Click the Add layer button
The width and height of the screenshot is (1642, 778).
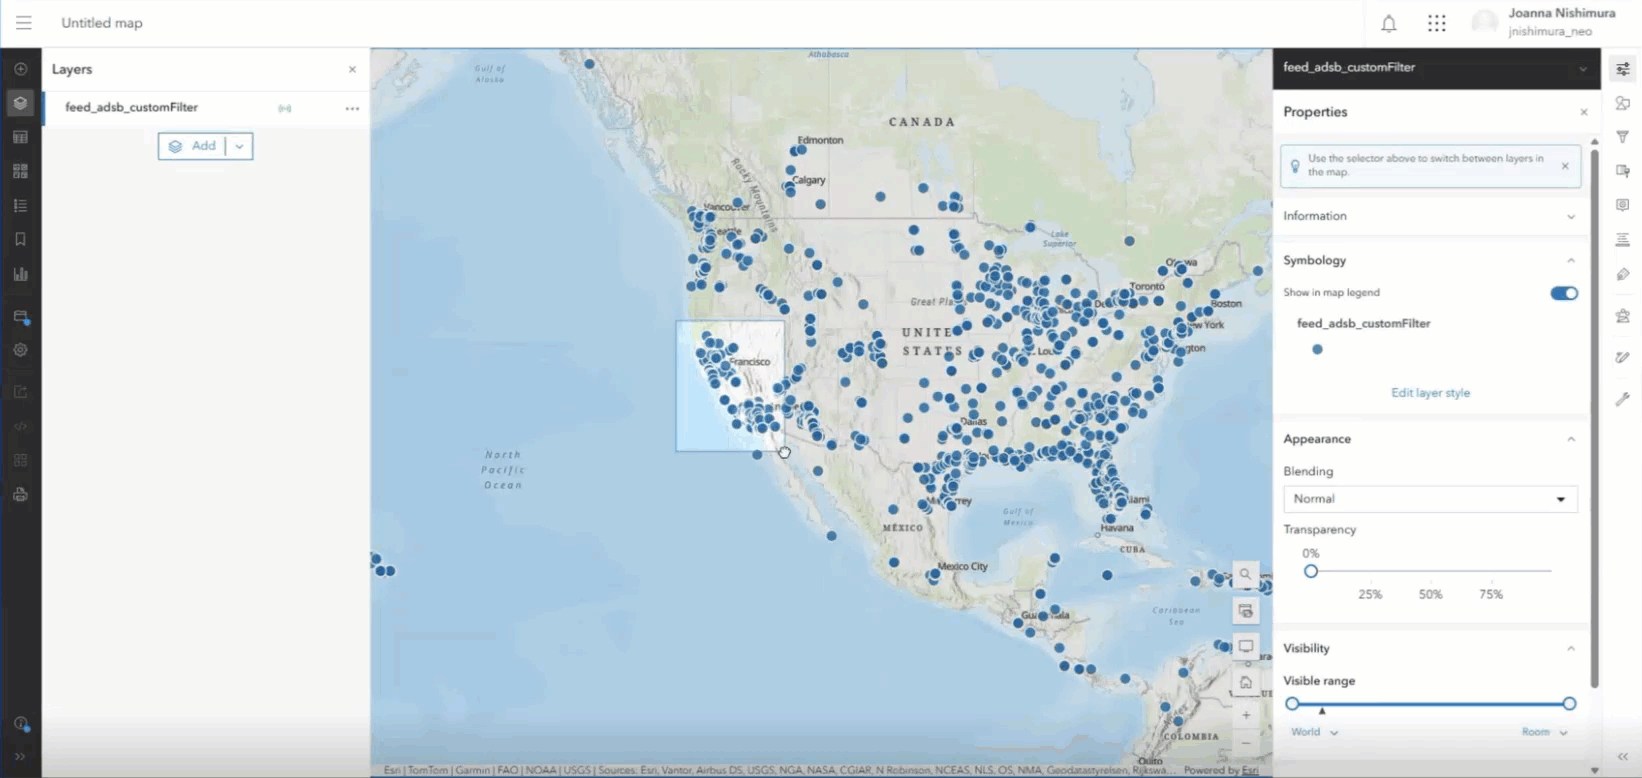pyautogui.click(x=192, y=146)
